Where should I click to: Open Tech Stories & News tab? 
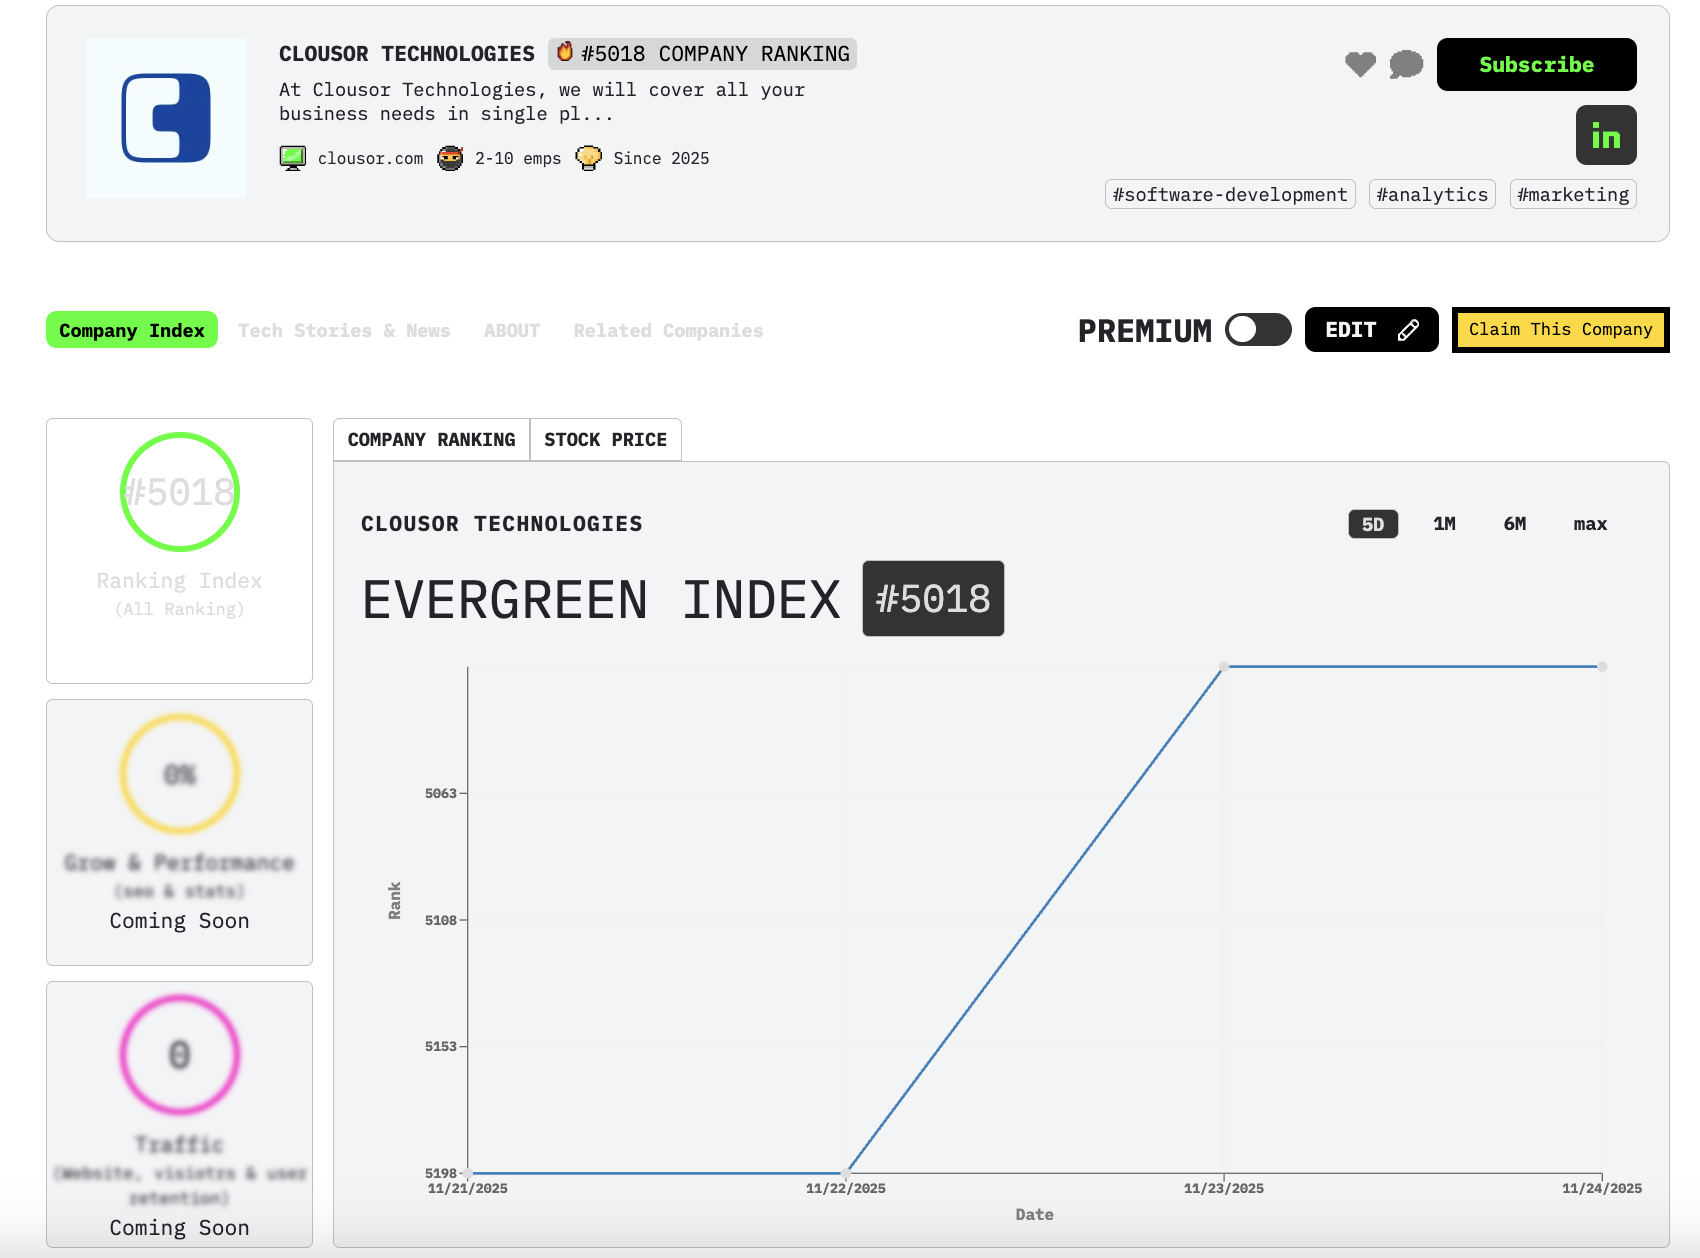344,331
